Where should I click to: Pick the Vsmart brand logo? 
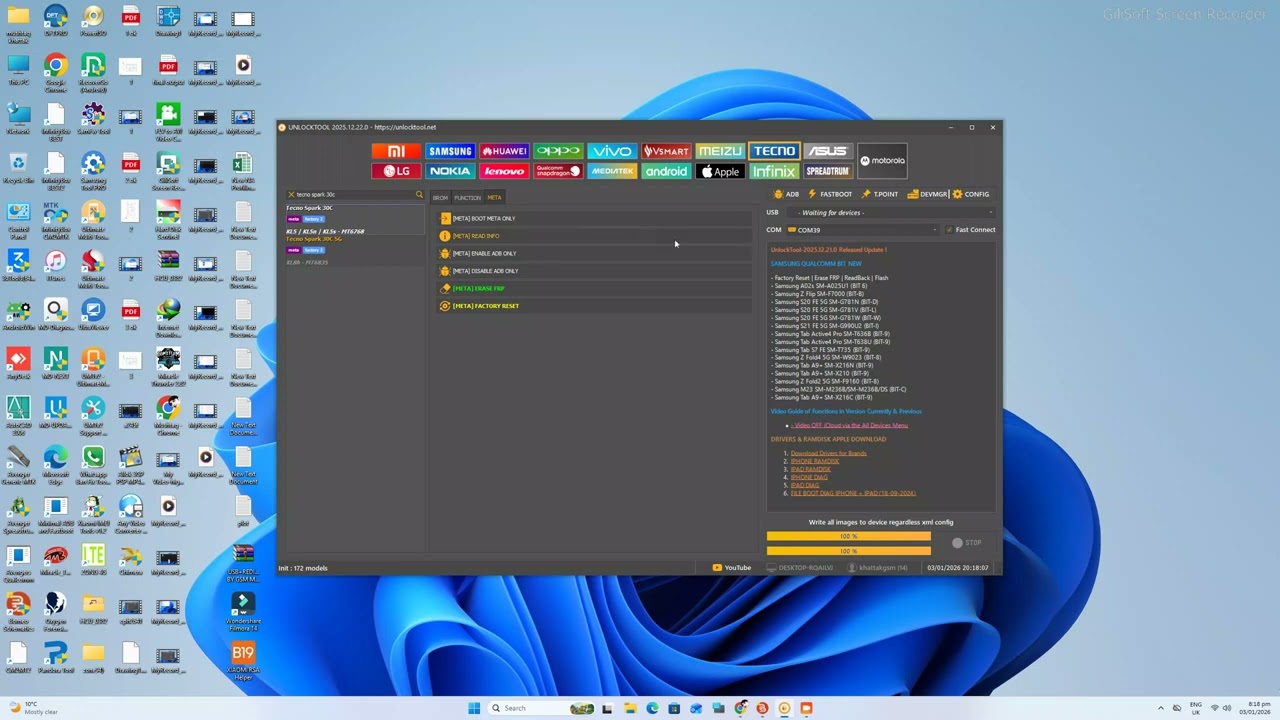tap(666, 151)
